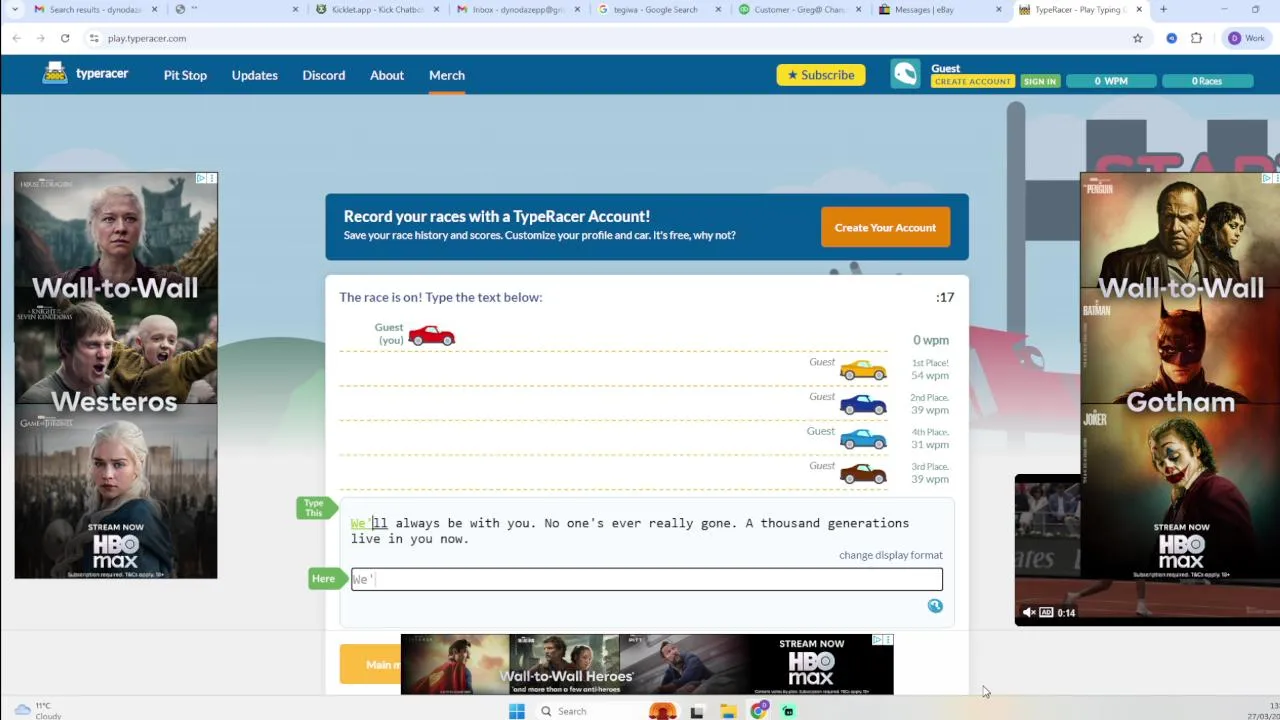
Task: Click the brown 3rd place car
Action: pyautogui.click(x=863, y=473)
